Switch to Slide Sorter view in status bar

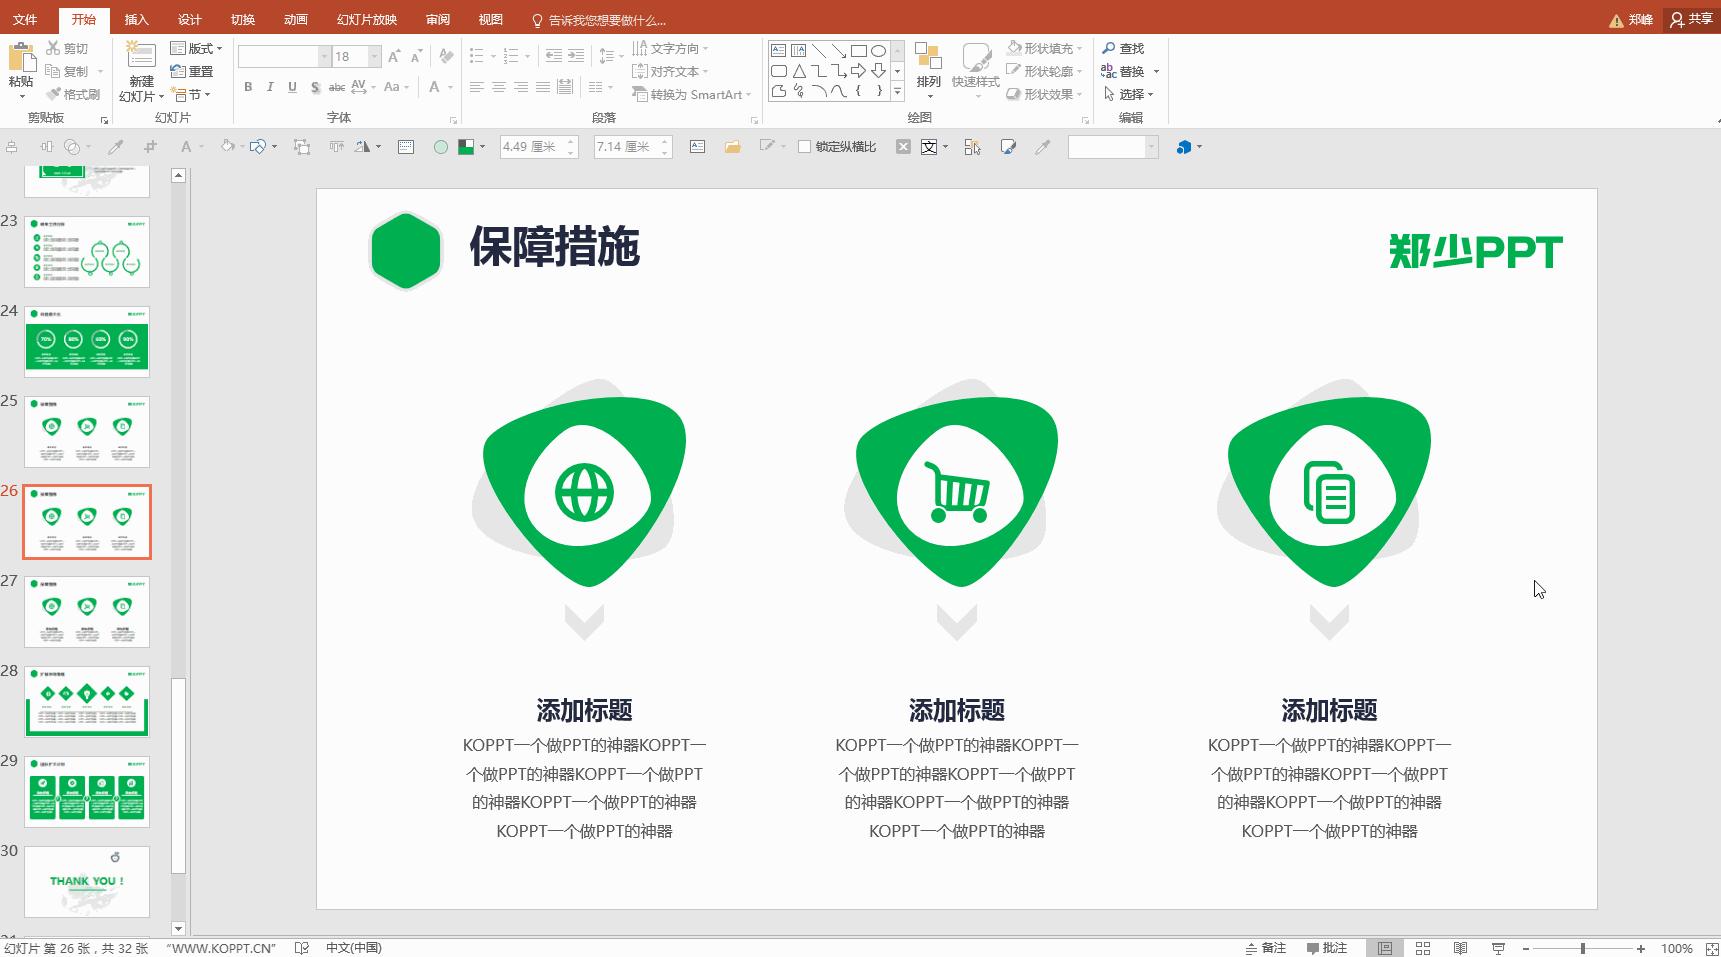point(1422,947)
